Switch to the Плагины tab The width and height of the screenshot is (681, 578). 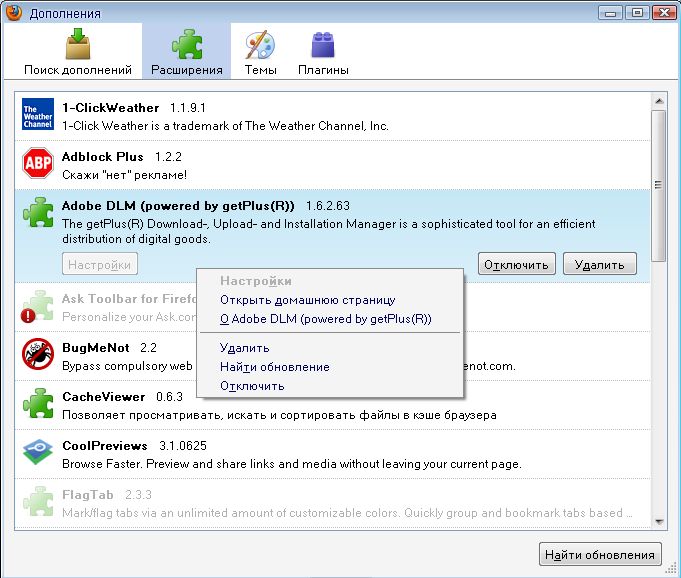click(x=323, y=51)
